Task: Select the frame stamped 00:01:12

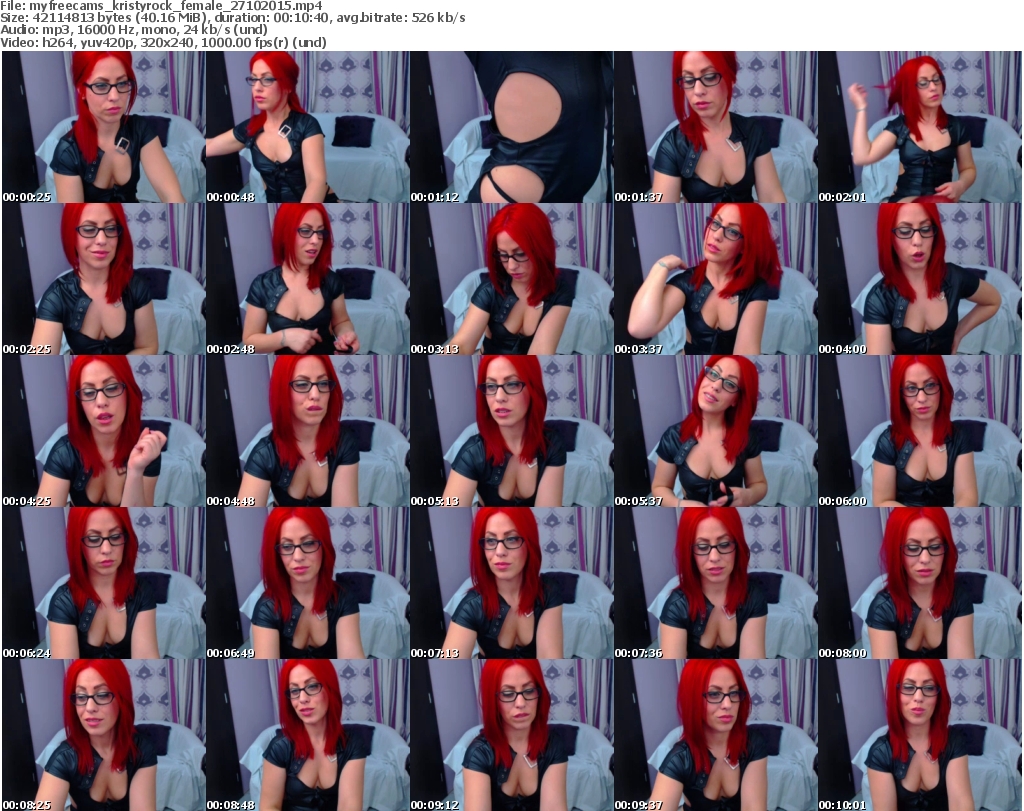Action: pos(511,127)
